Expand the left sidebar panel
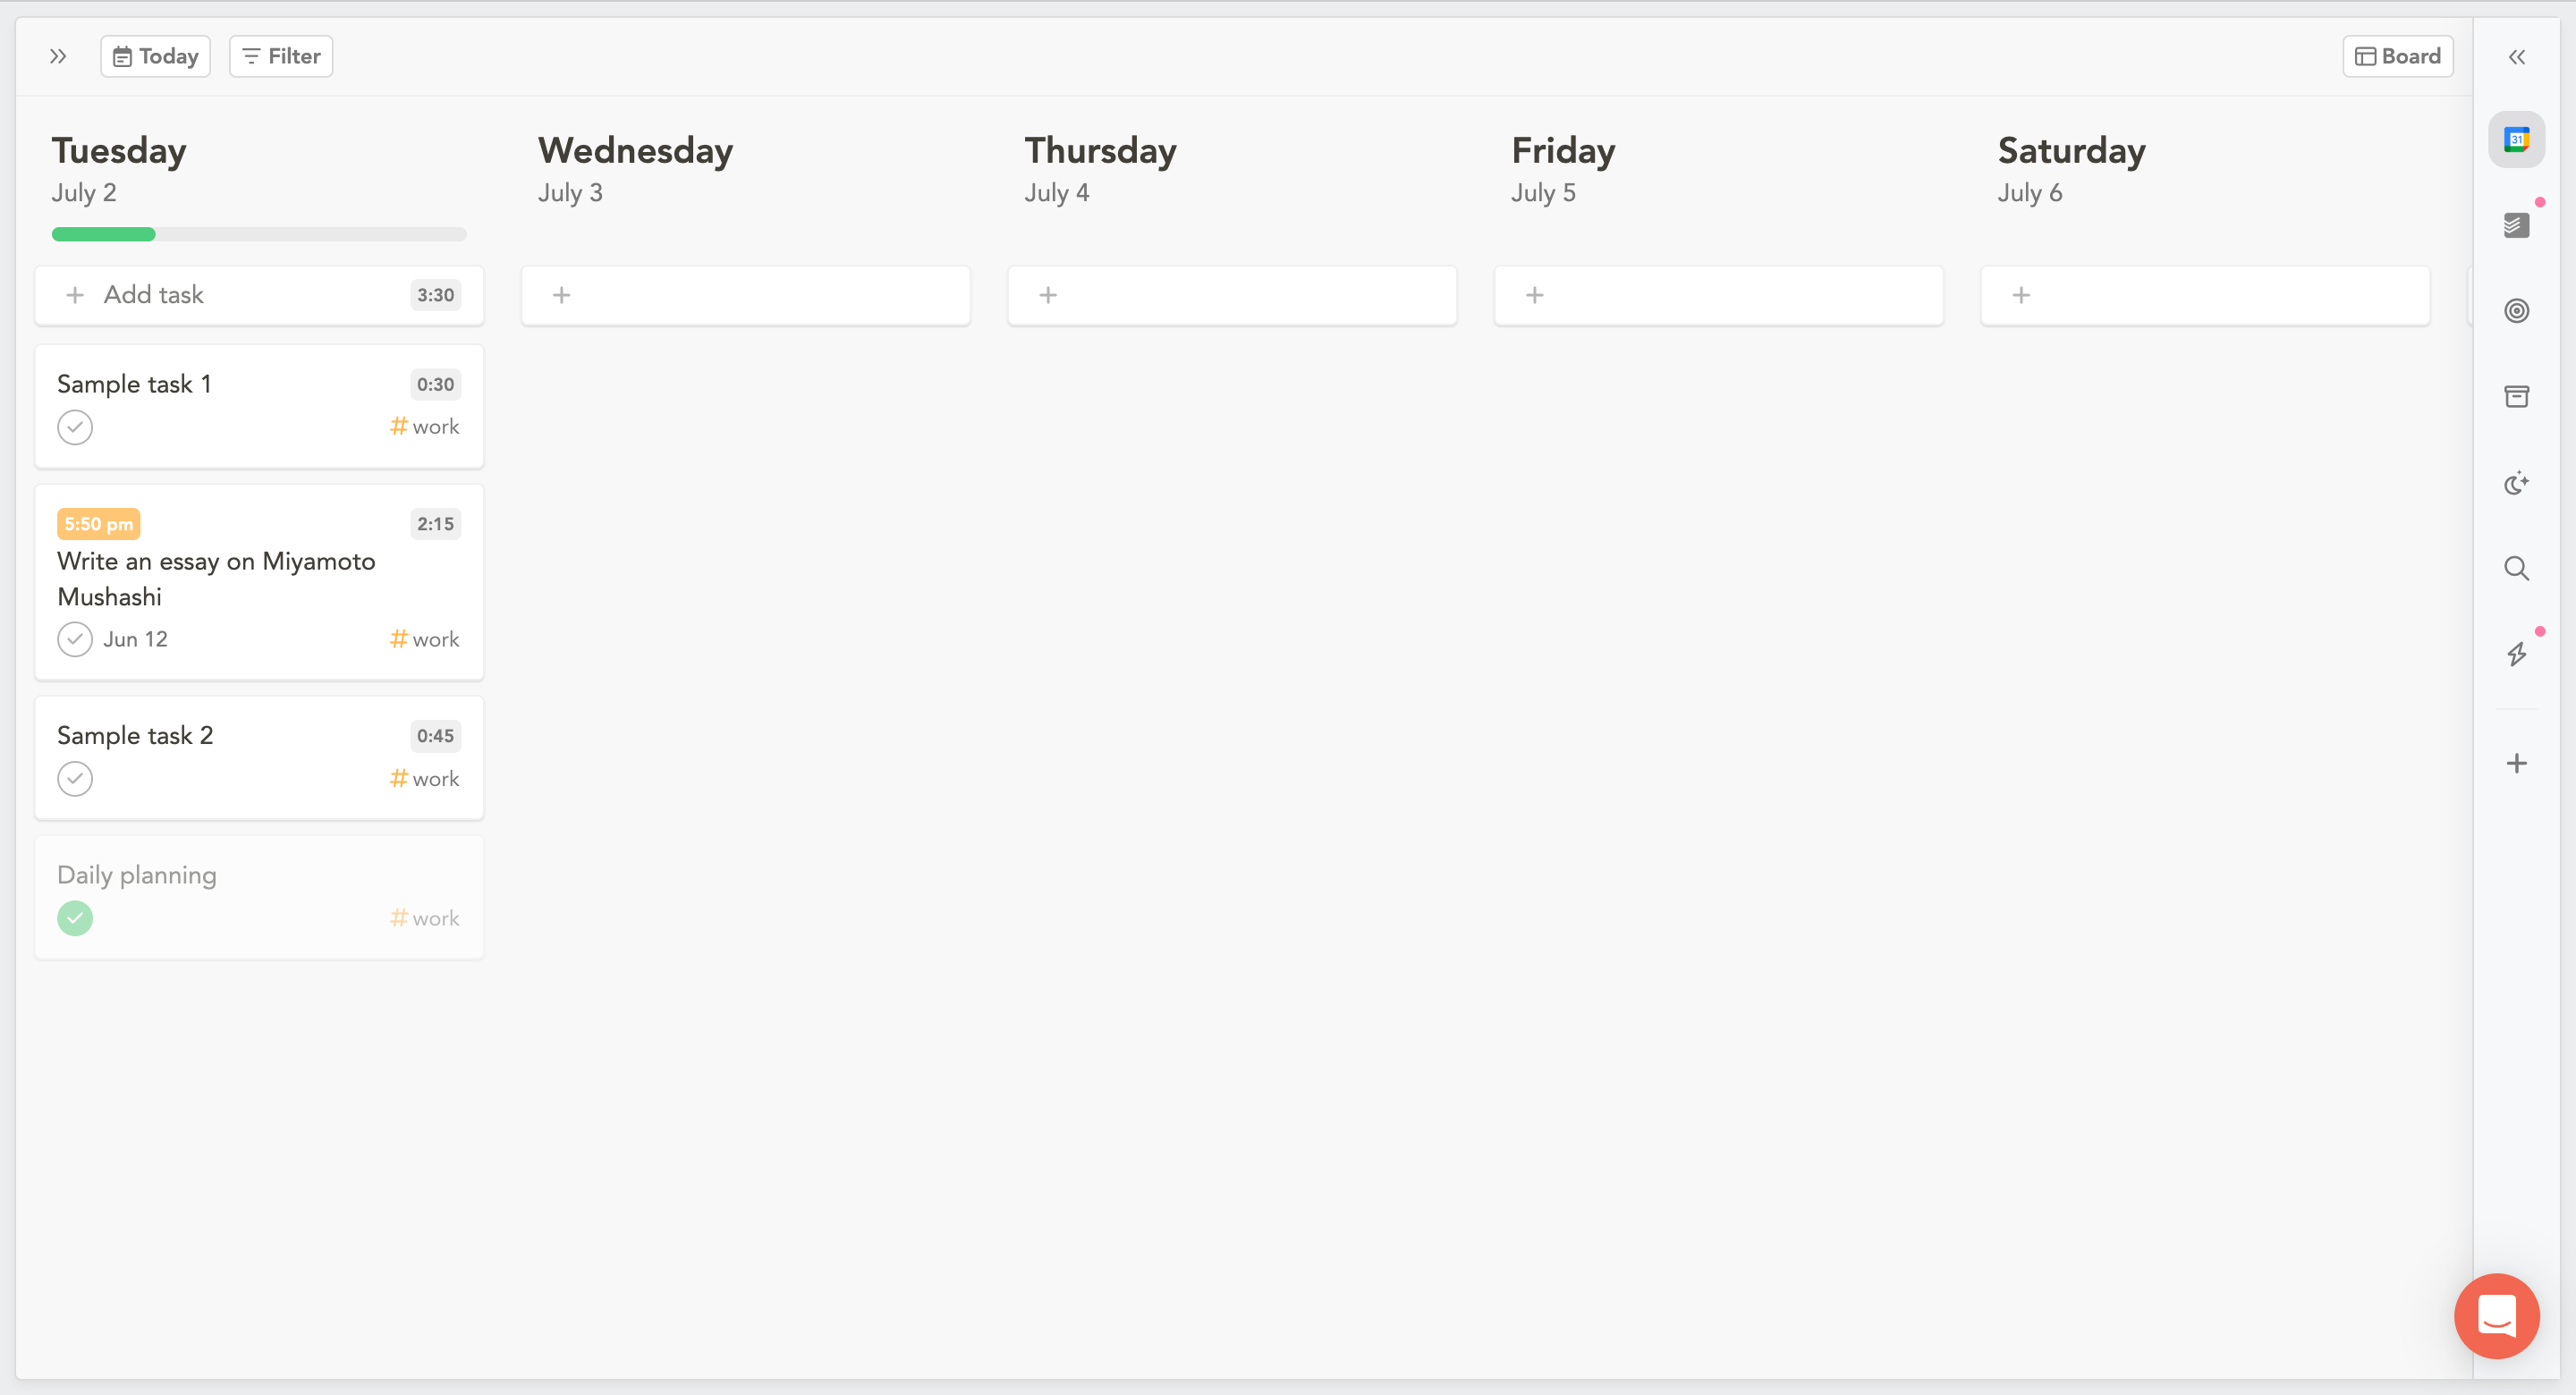 [x=58, y=57]
